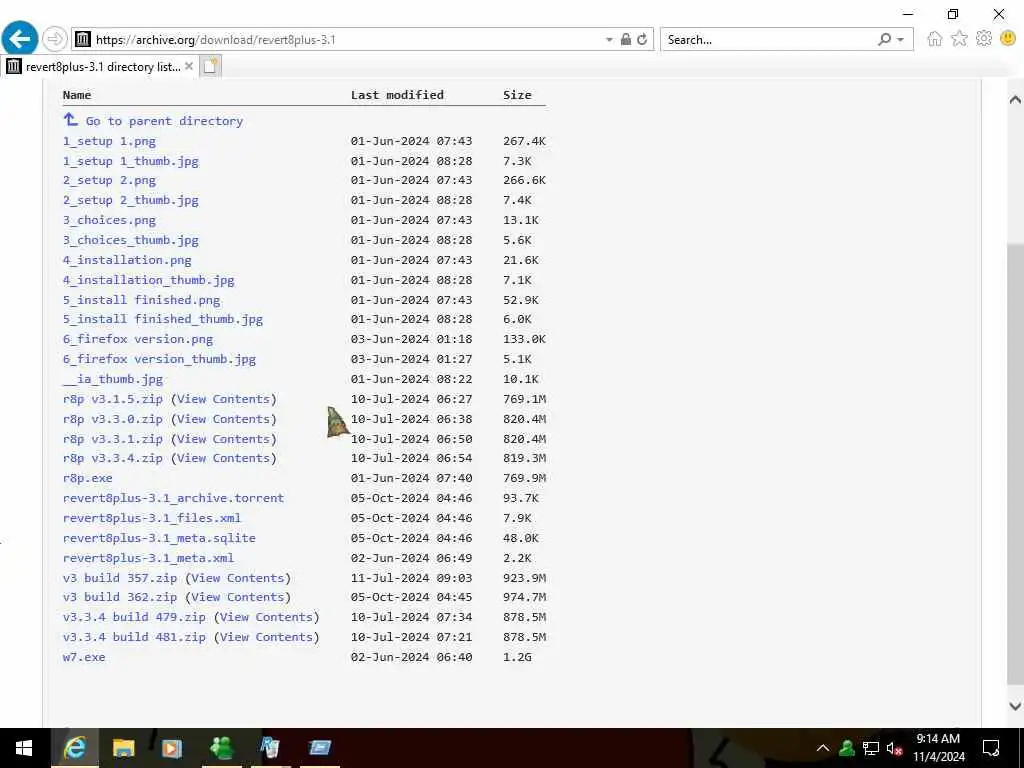The width and height of the screenshot is (1024, 768).
Task: Open 5_install finished_thumb.jpg link
Action: click(x=163, y=319)
